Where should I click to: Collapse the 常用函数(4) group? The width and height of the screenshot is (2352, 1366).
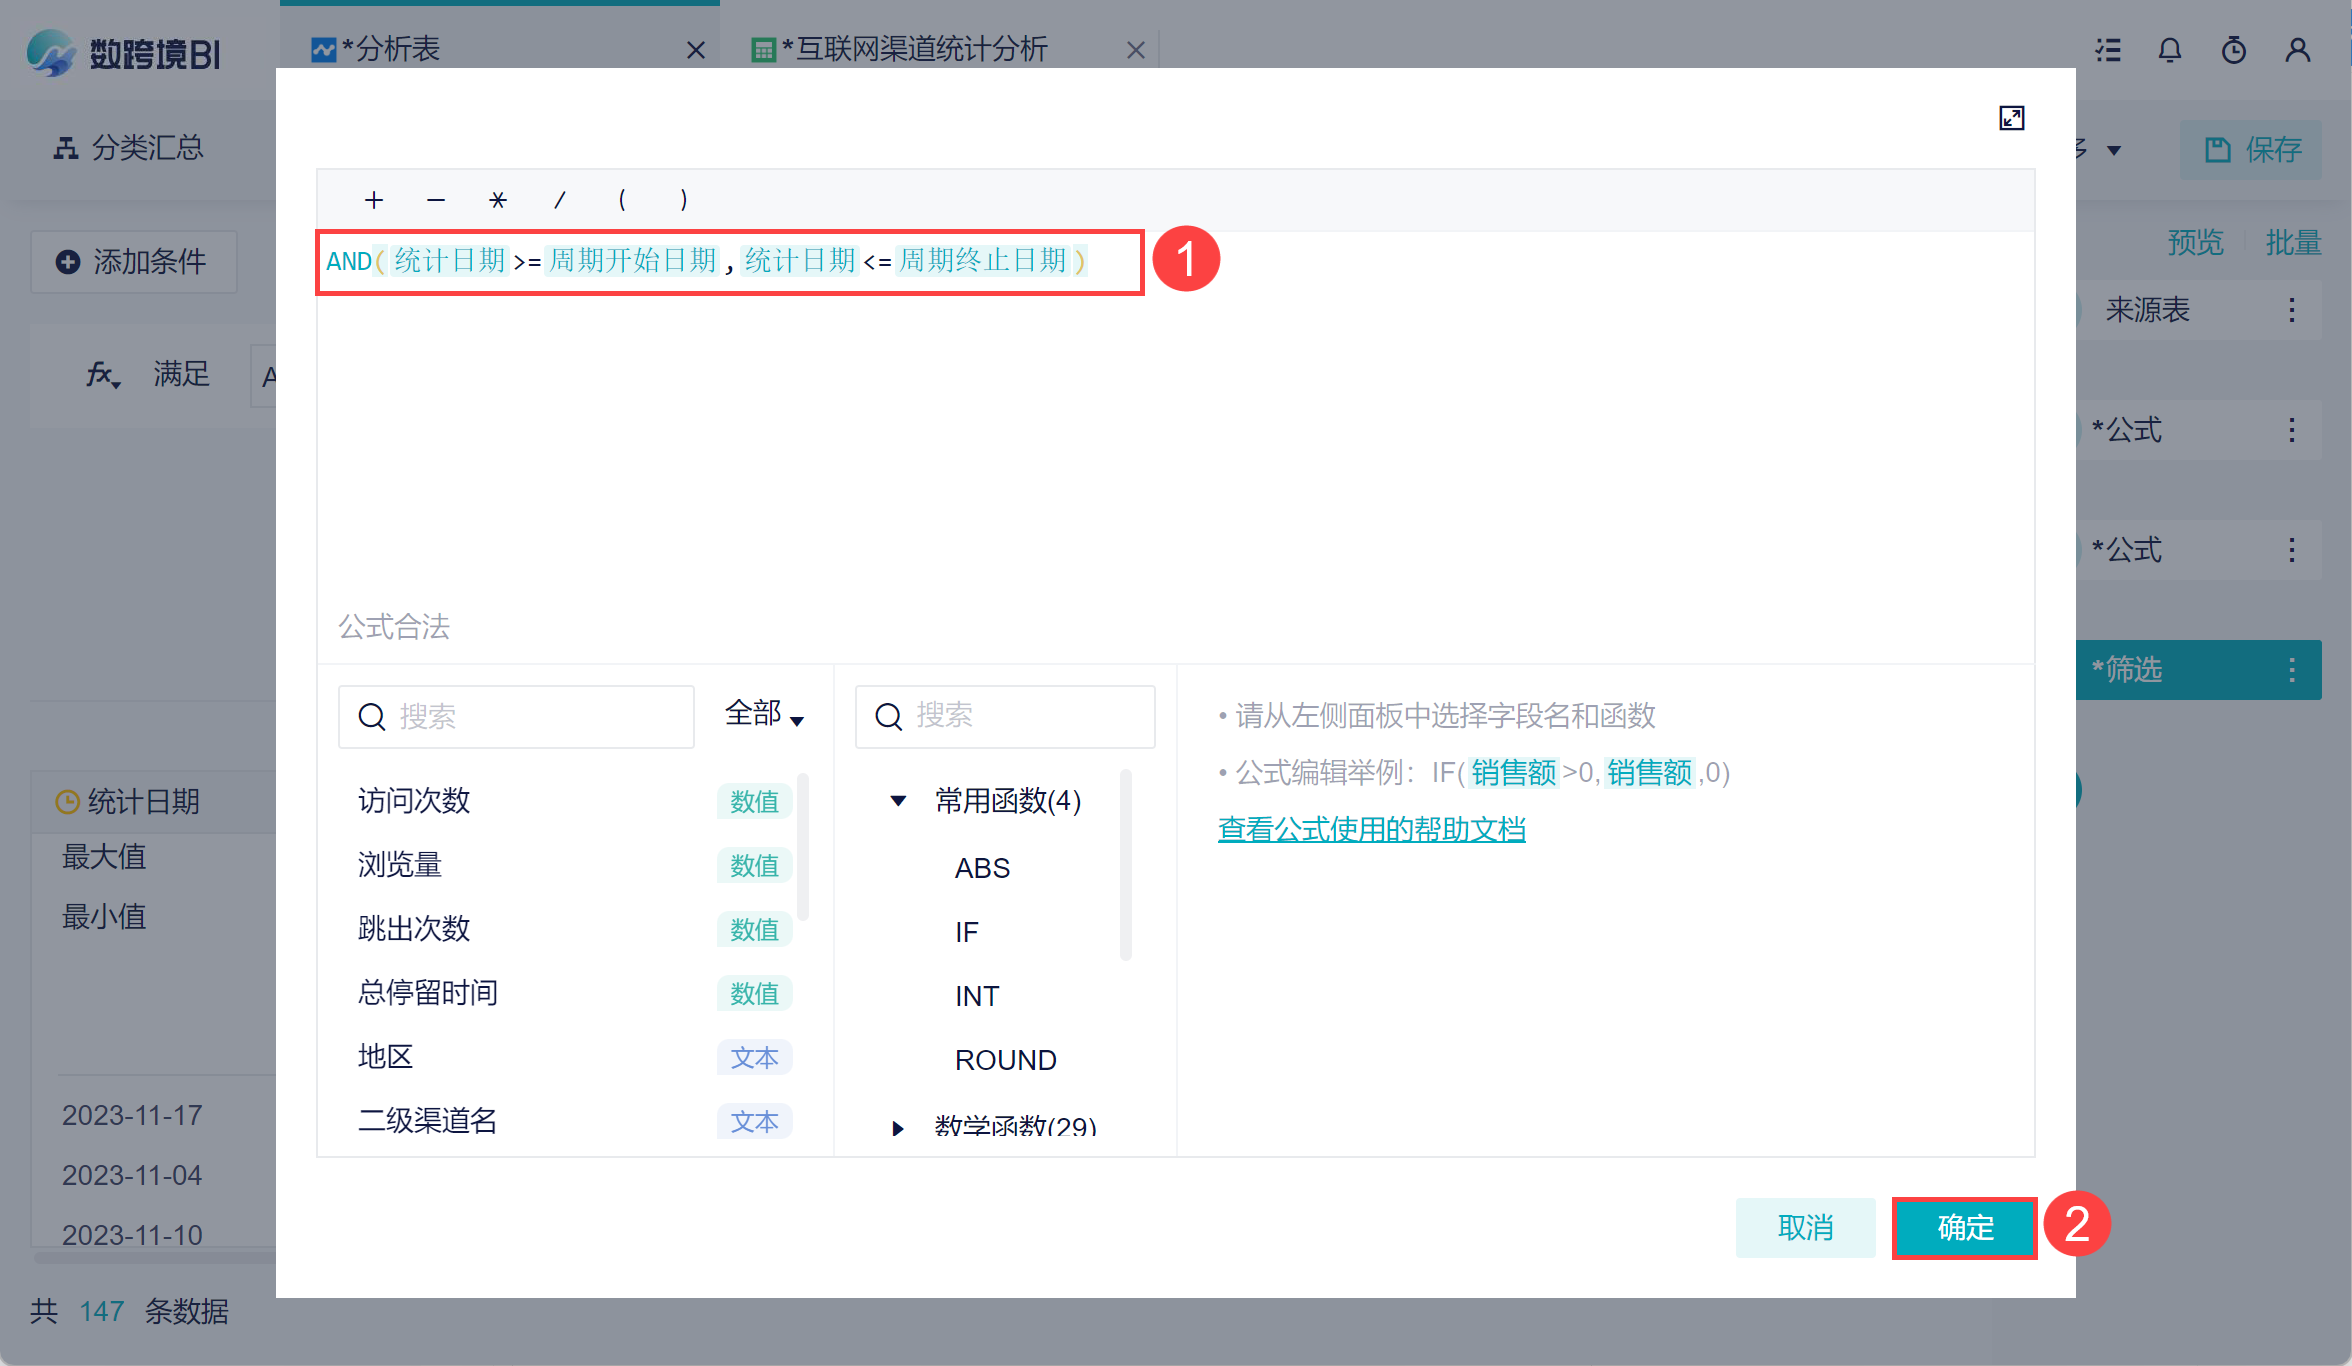897,800
